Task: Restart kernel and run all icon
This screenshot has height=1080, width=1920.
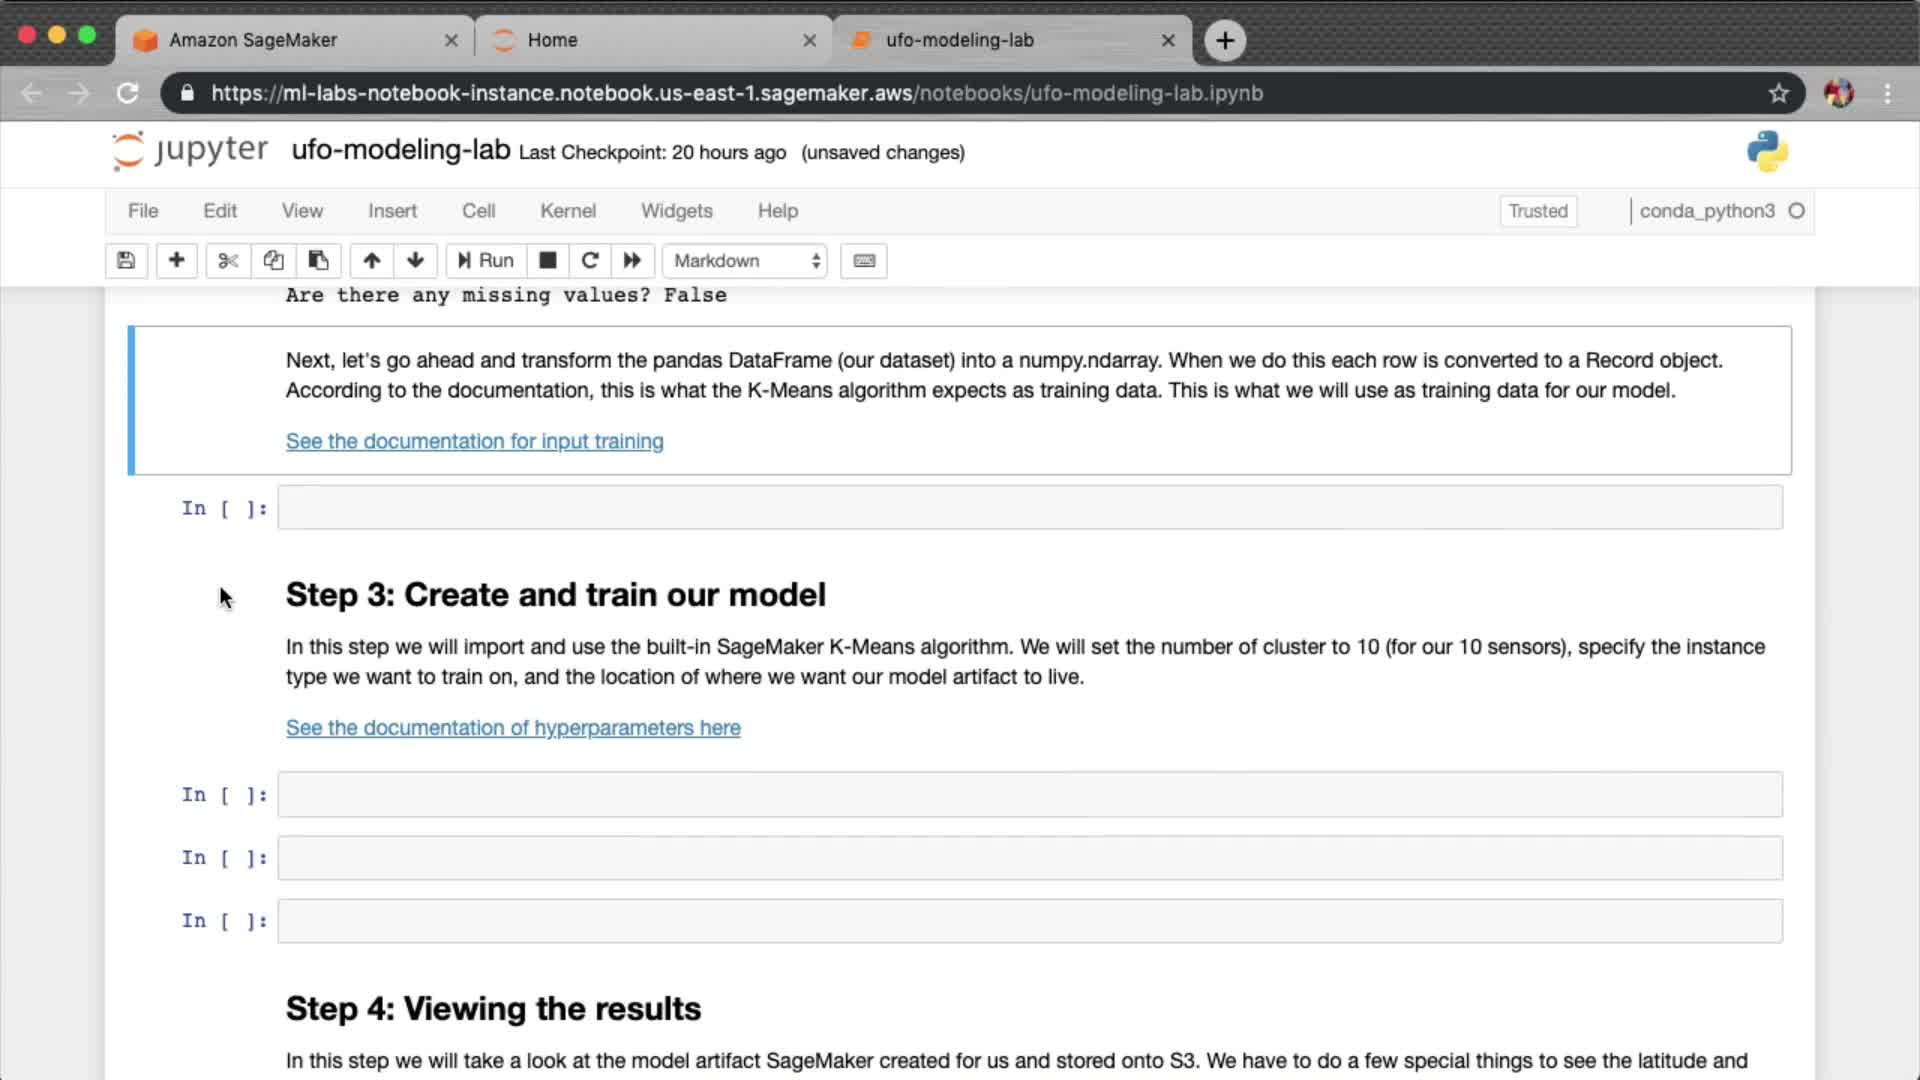Action: click(632, 261)
